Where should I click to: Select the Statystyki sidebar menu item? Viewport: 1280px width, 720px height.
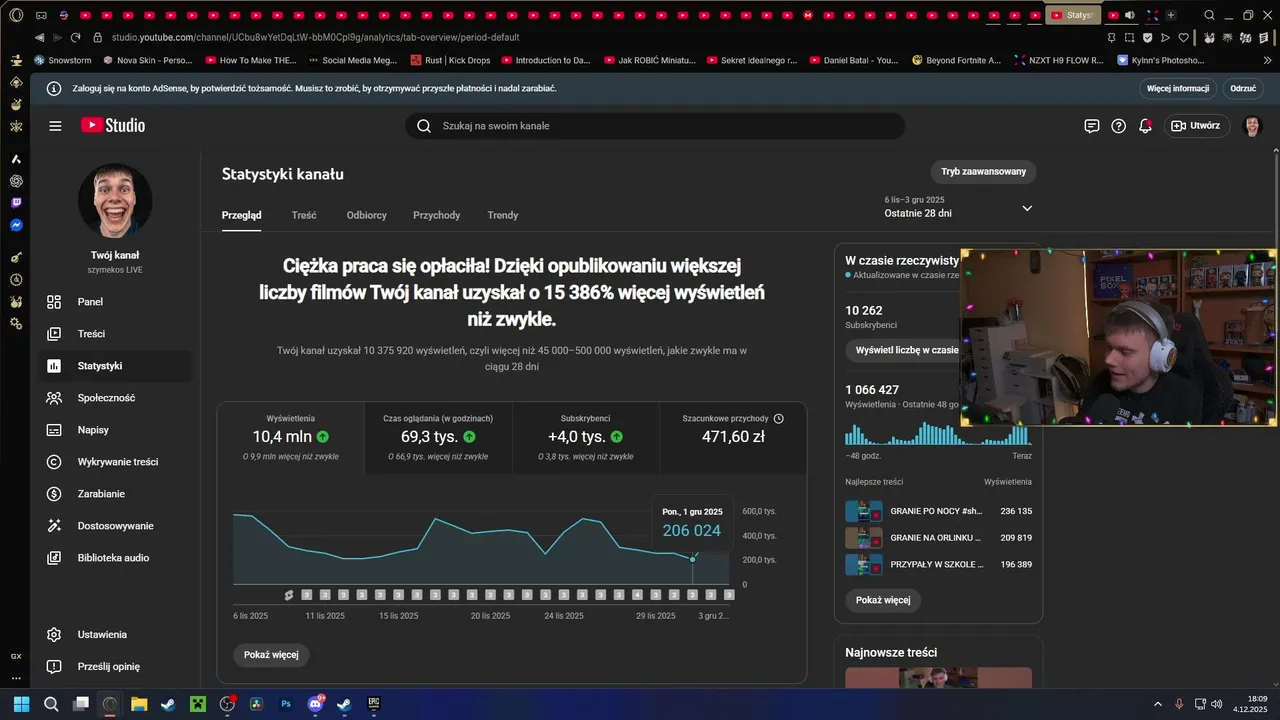115,366
